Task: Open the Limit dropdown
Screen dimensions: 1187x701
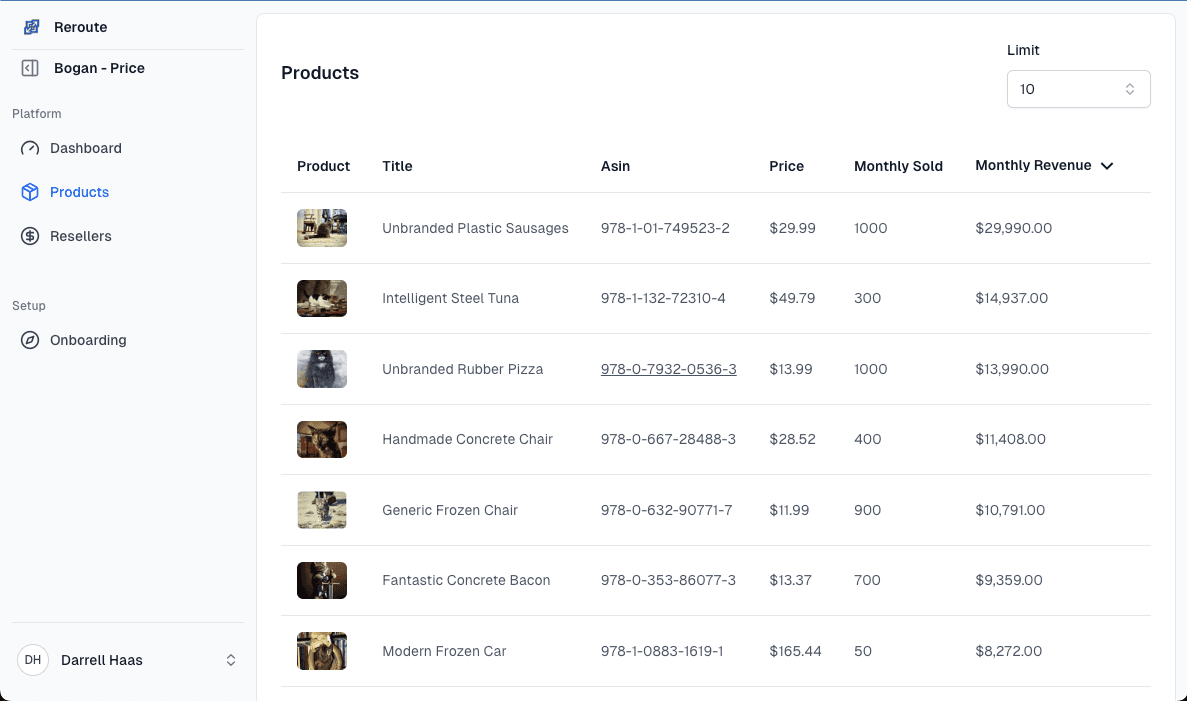Action: pos(1078,89)
